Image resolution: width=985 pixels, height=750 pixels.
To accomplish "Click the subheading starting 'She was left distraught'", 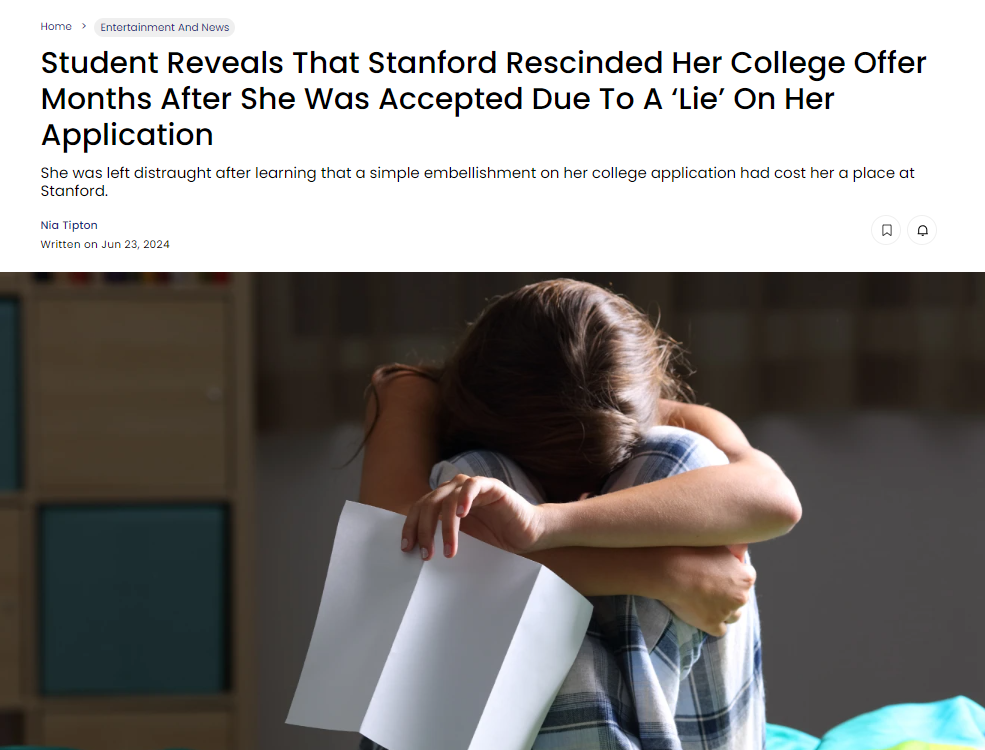I will point(477,173).
